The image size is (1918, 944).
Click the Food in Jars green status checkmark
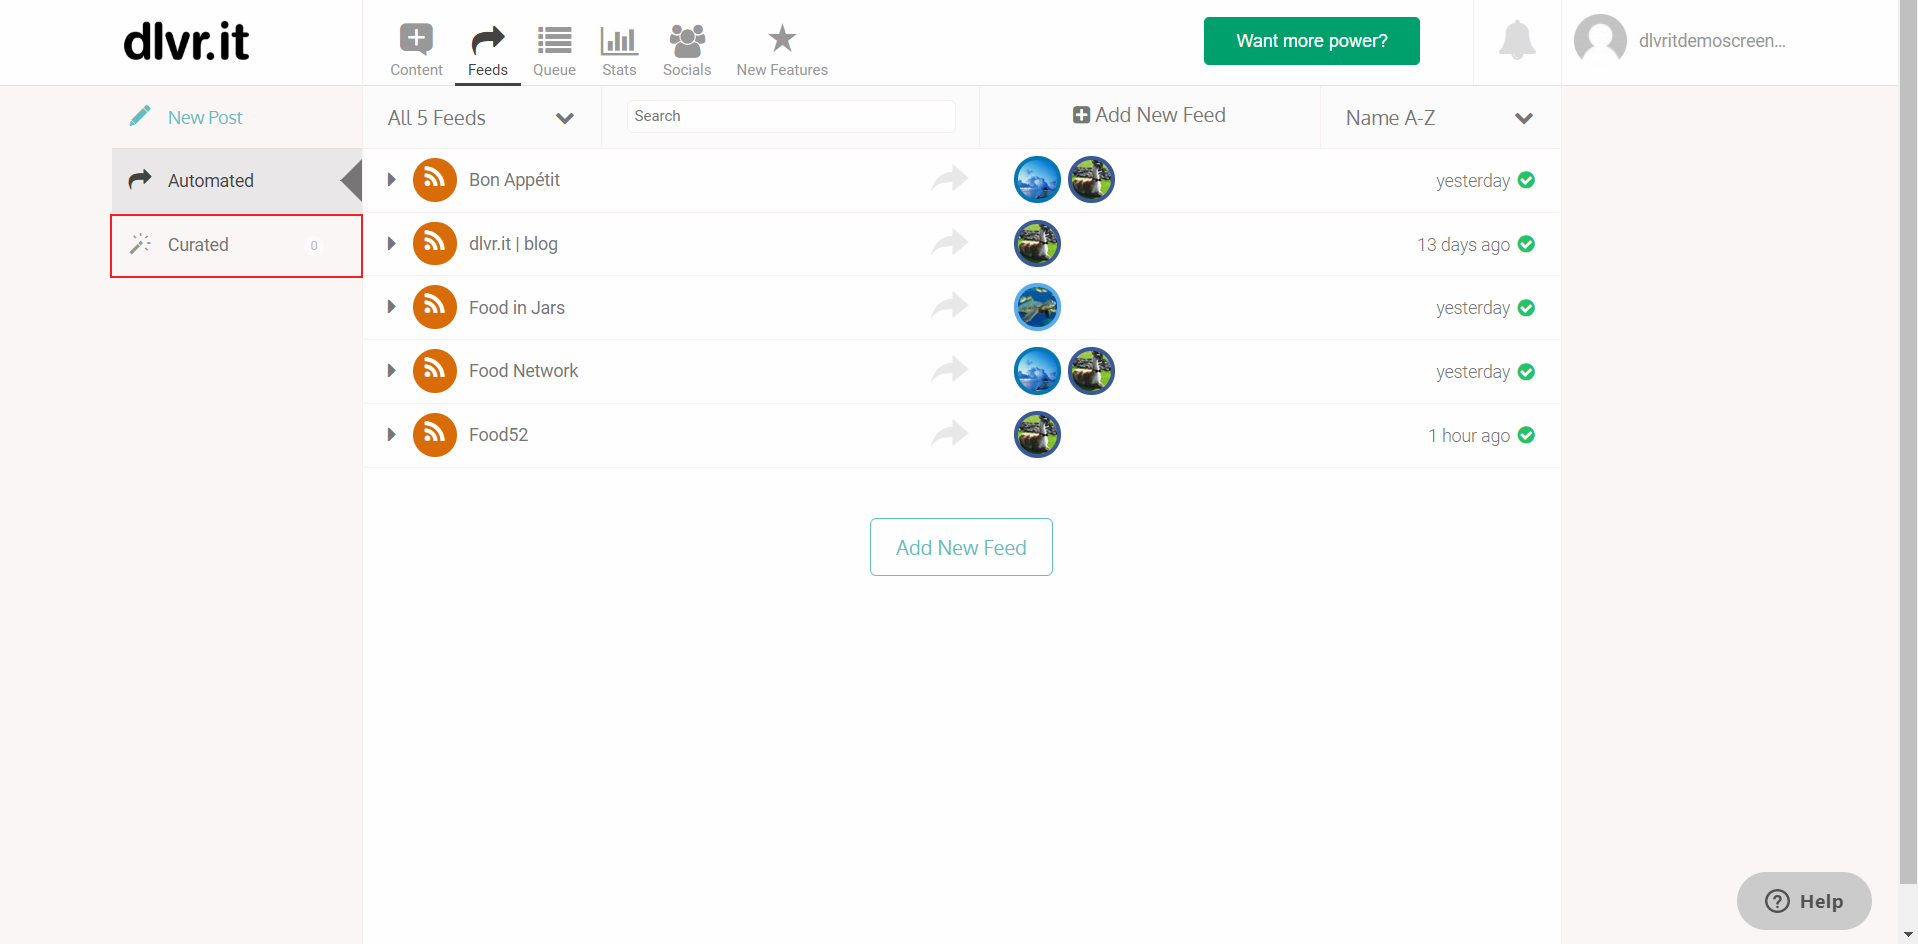click(x=1526, y=308)
